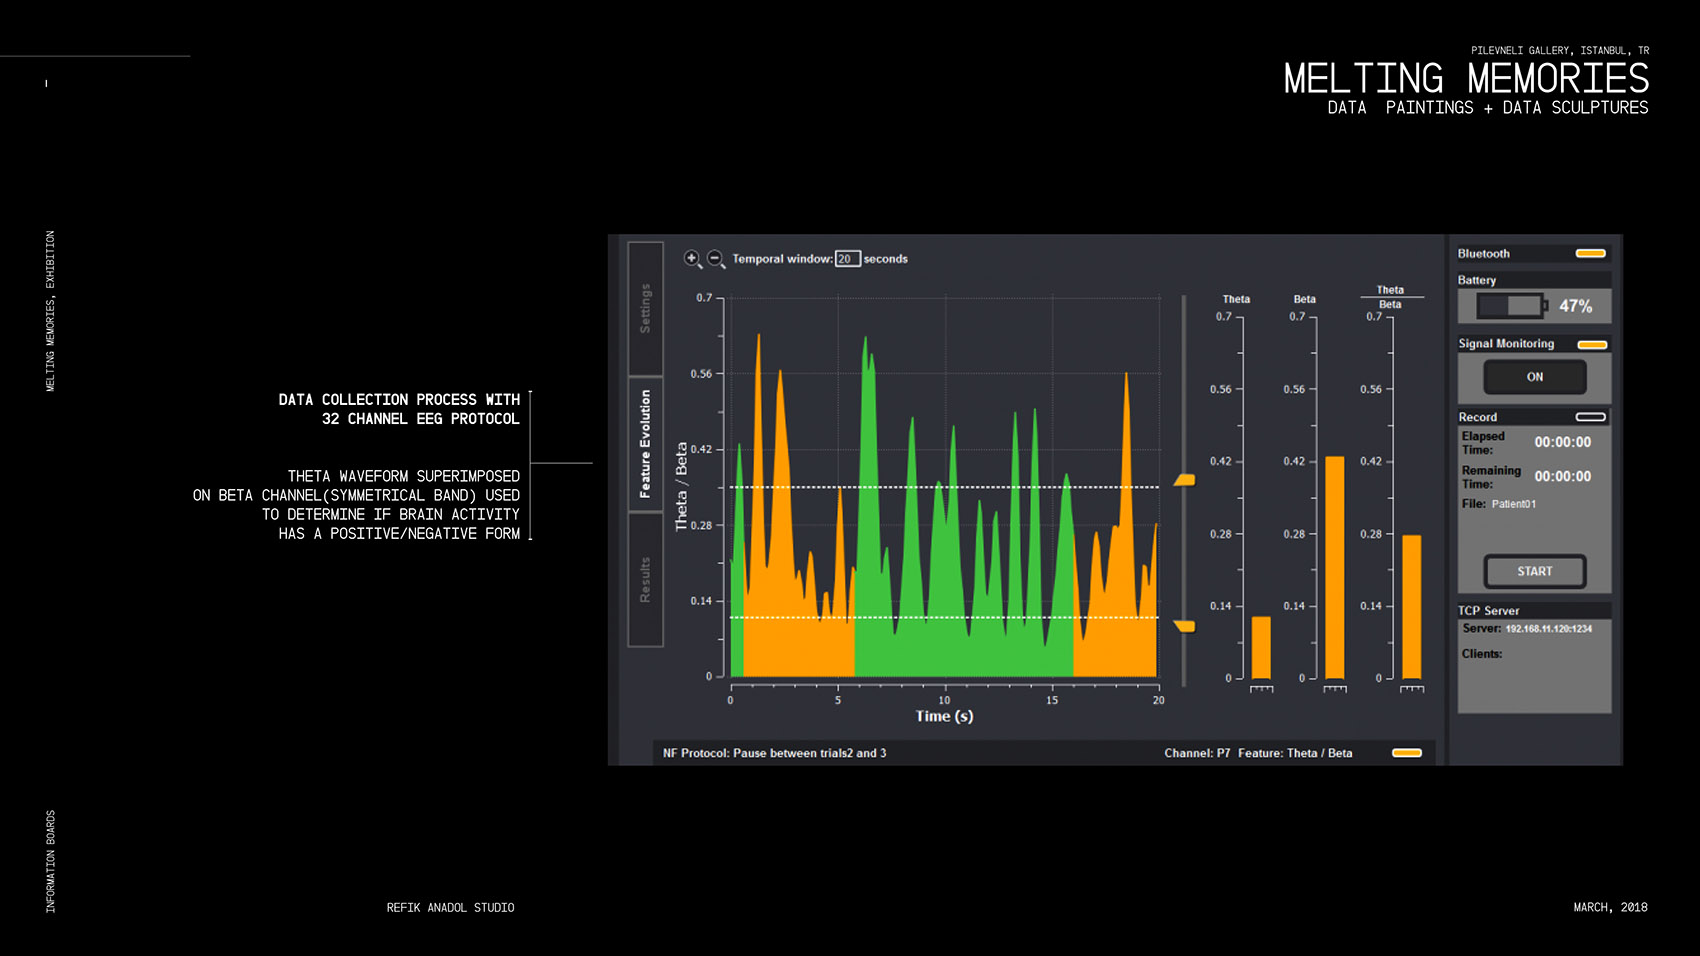1700x956 pixels.
Task: Click the Record status indicator
Action: 1590,417
